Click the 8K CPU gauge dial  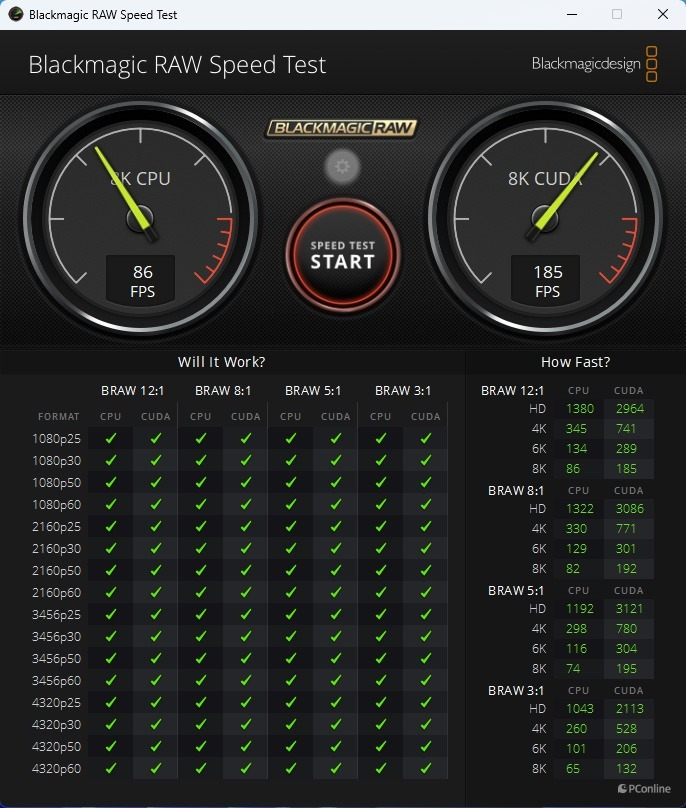tap(140, 218)
